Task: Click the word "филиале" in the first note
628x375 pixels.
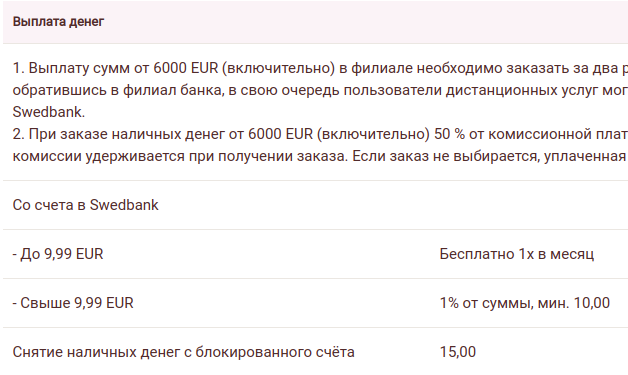Action: [382, 68]
